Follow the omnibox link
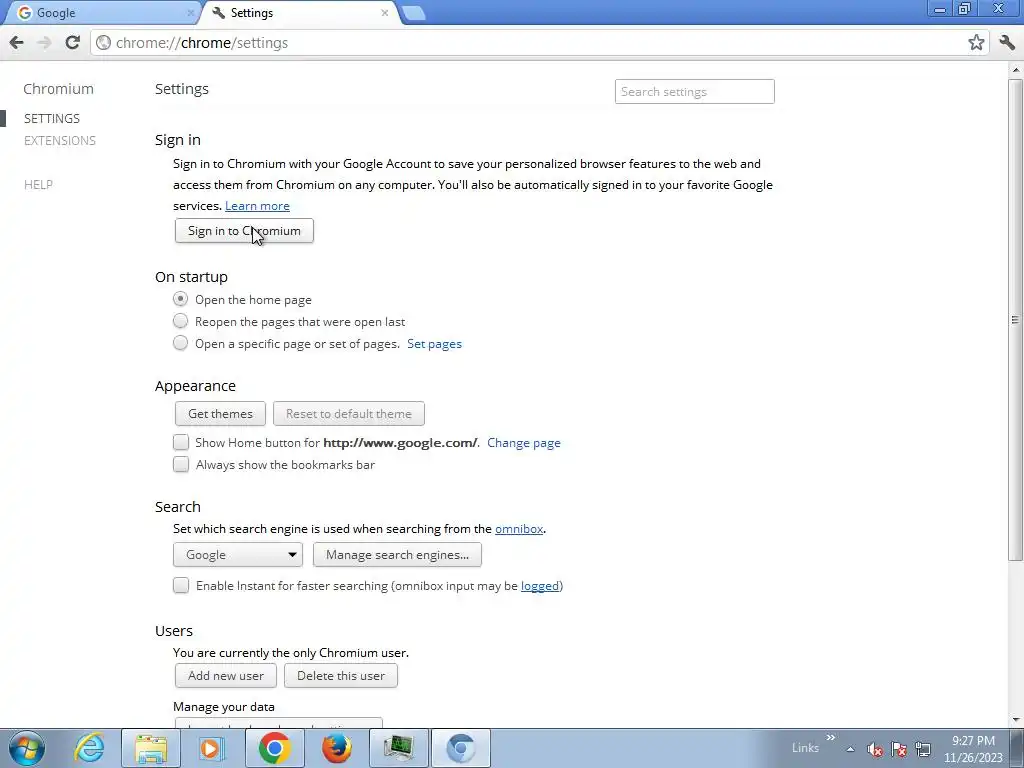Image resolution: width=1024 pixels, height=768 pixels. (519, 529)
